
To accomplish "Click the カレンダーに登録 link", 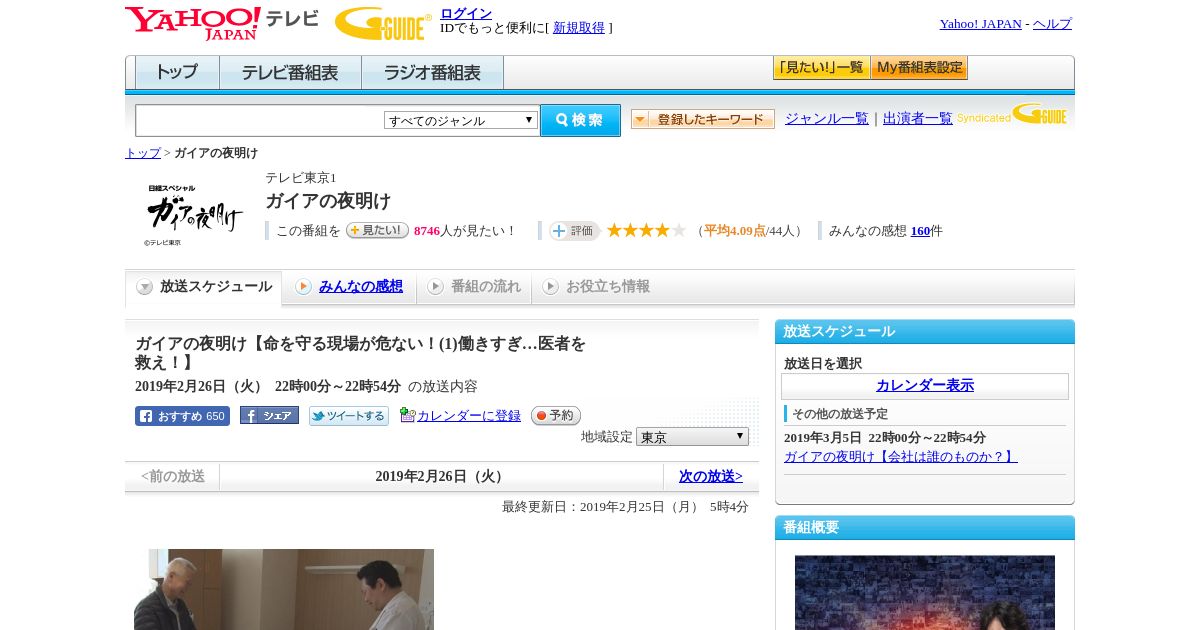I will click(x=469, y=416).
